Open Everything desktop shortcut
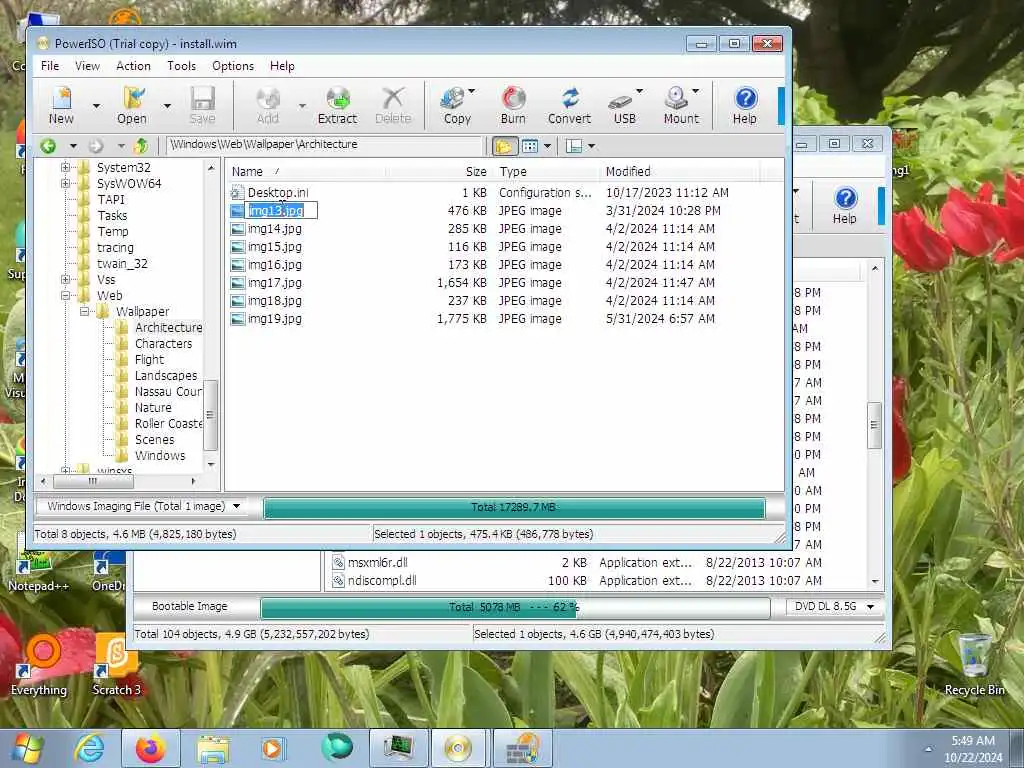 point(39,665)
